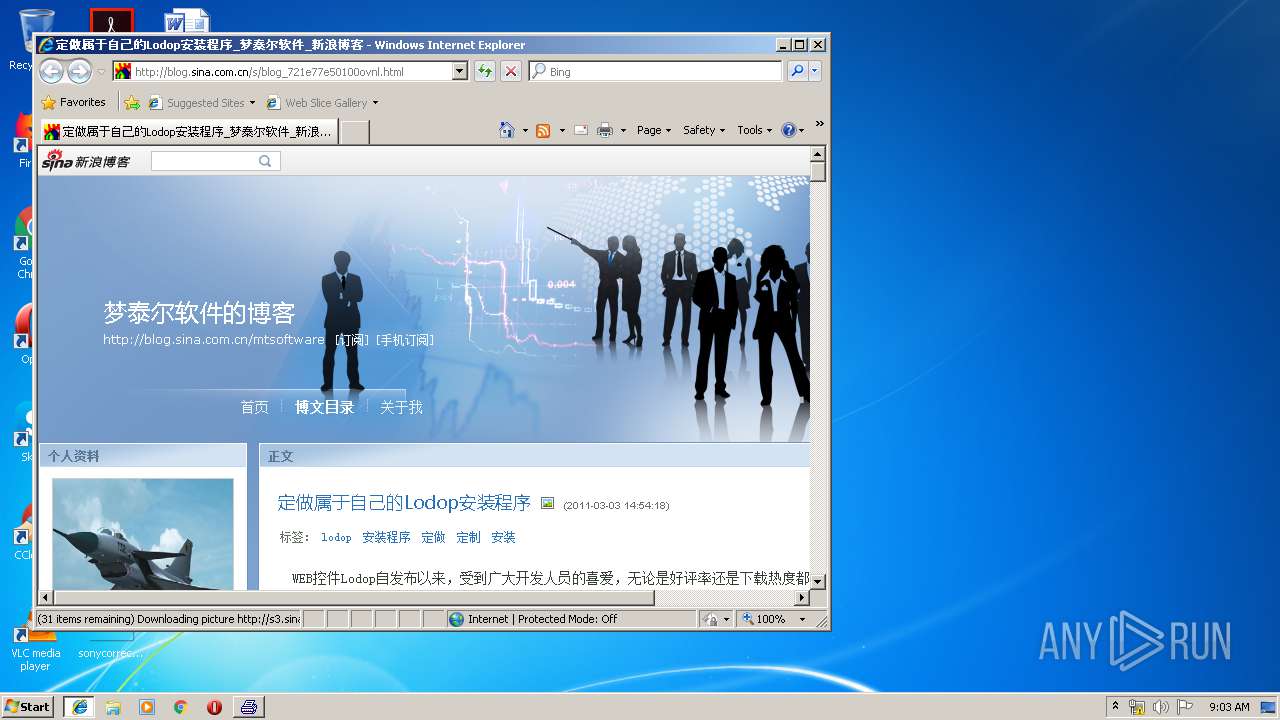Image resolution: width=1280 pixels, height=720 pixels.
Task: Click the horizontal scrollbar left arrow
Action: click(46, 597)
